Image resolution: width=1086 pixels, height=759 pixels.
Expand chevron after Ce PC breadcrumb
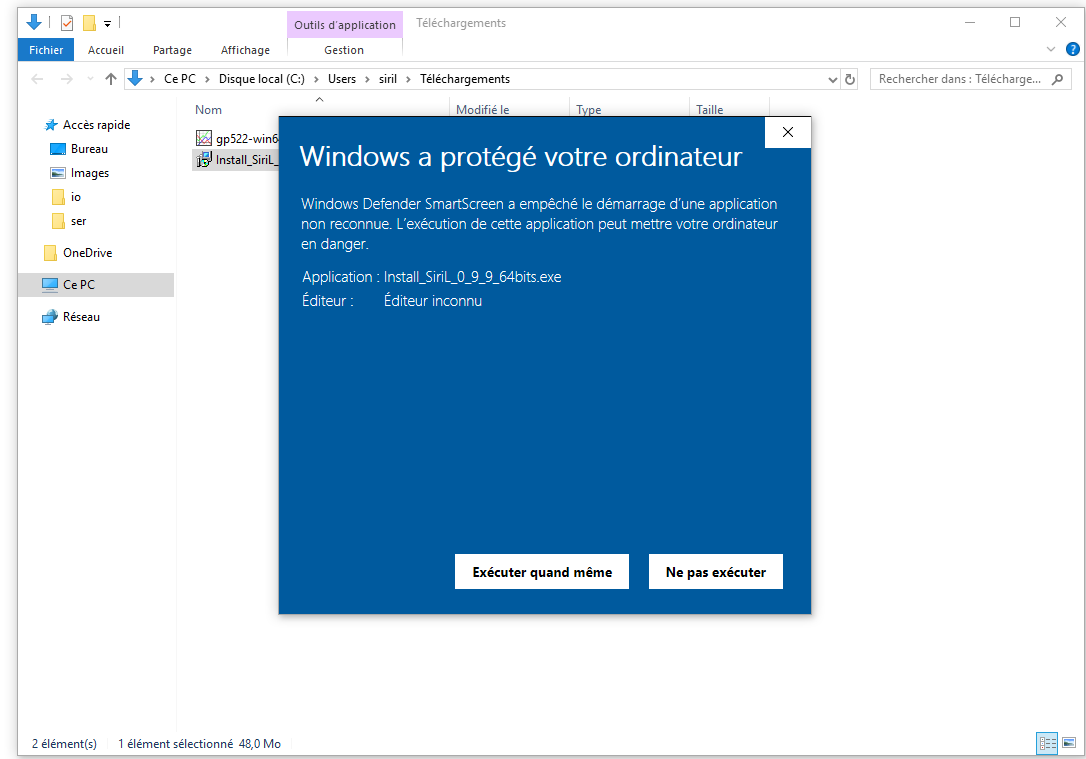pyautogui.click(x=207, y=80)
